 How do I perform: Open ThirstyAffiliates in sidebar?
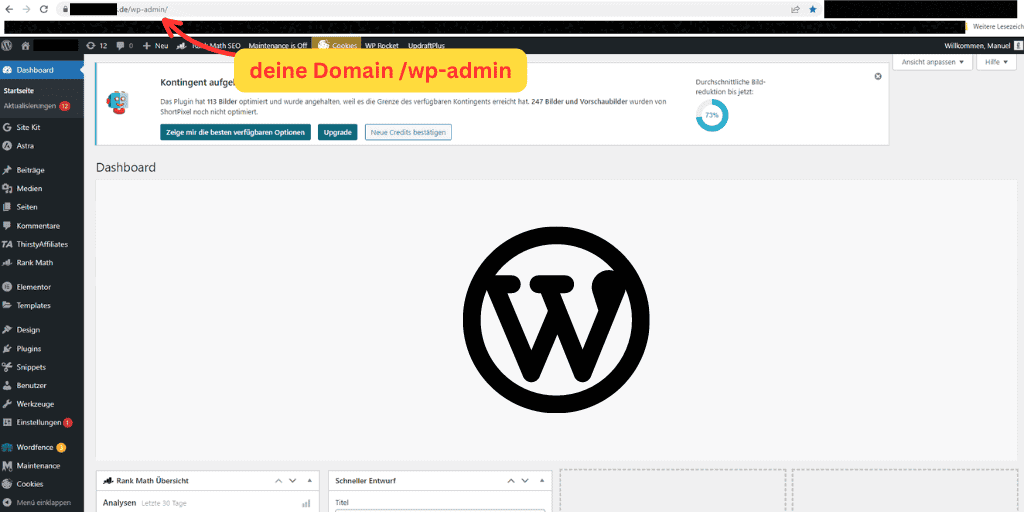[42, 244]
